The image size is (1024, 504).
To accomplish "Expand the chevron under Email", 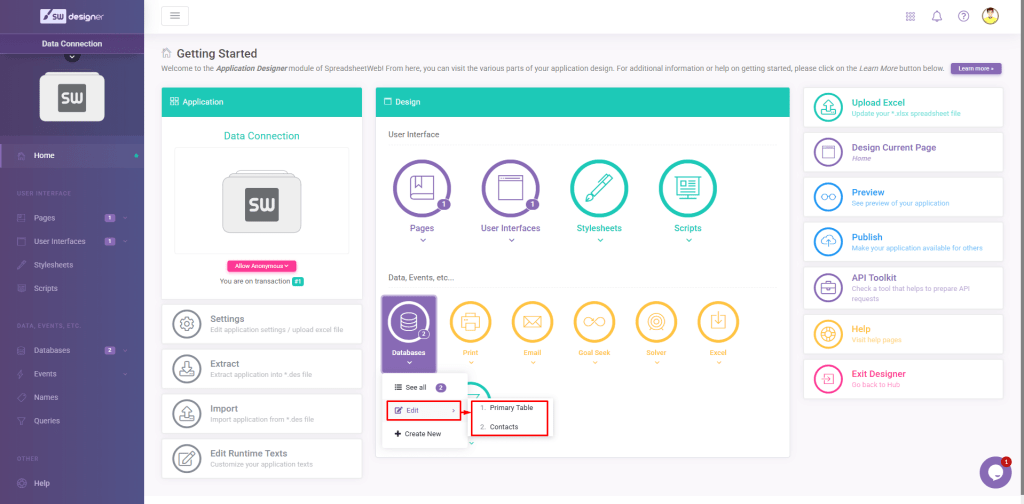I will click(533, 362).
